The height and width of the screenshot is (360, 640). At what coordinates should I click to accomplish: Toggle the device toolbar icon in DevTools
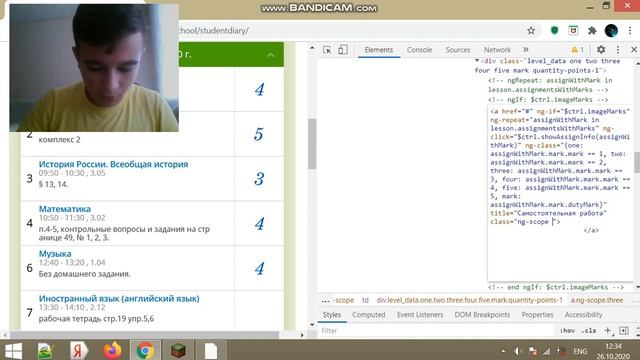343,50
